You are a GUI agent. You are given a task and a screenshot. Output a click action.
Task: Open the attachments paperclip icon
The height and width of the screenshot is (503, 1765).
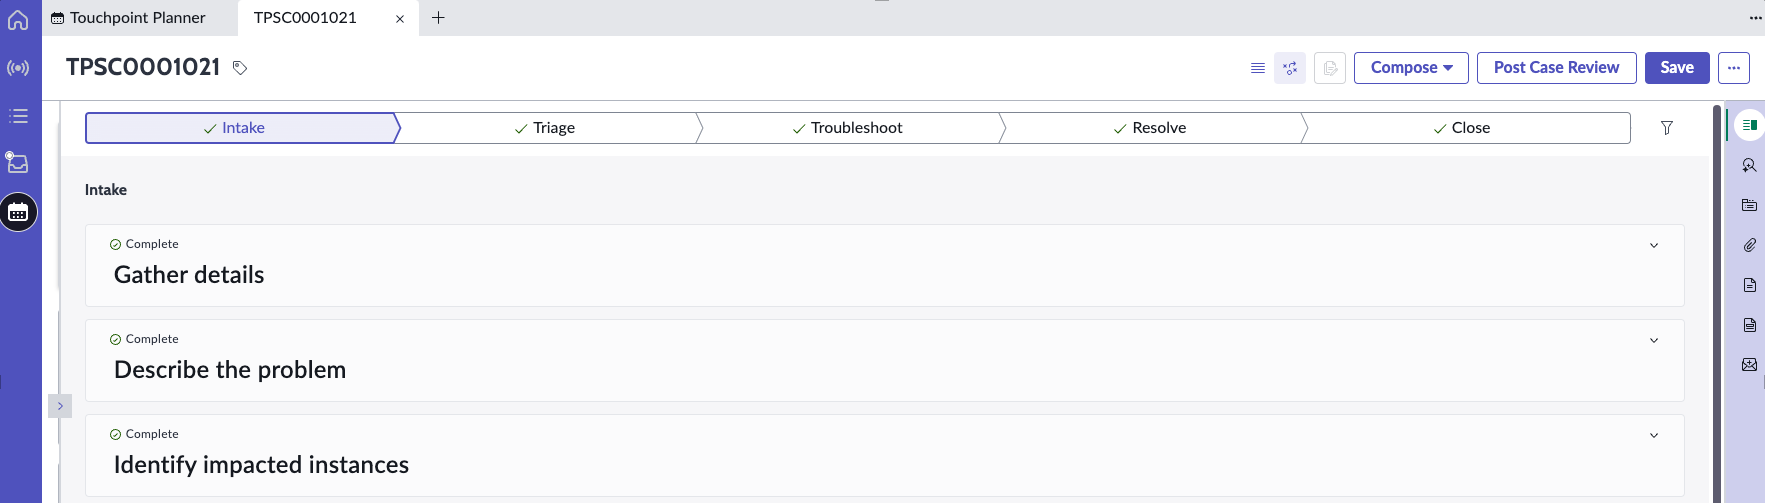coord(1749,245)
